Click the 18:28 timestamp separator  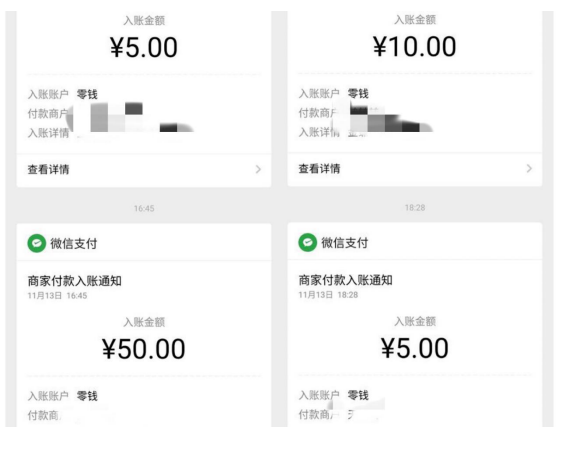pos(415,208)
